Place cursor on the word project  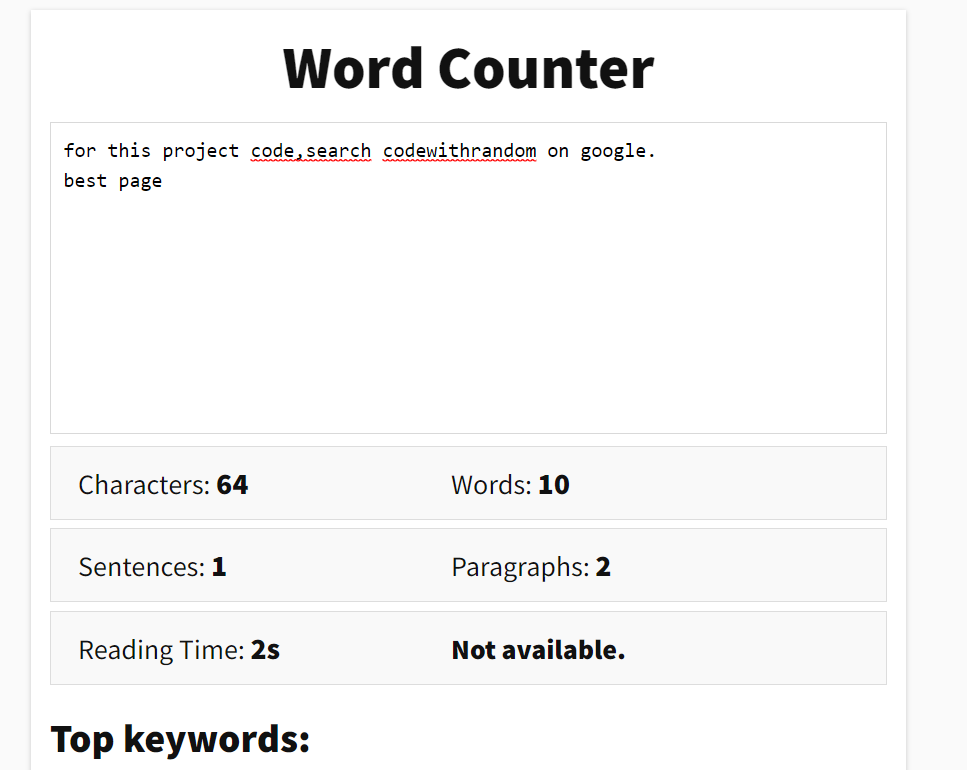201,151
